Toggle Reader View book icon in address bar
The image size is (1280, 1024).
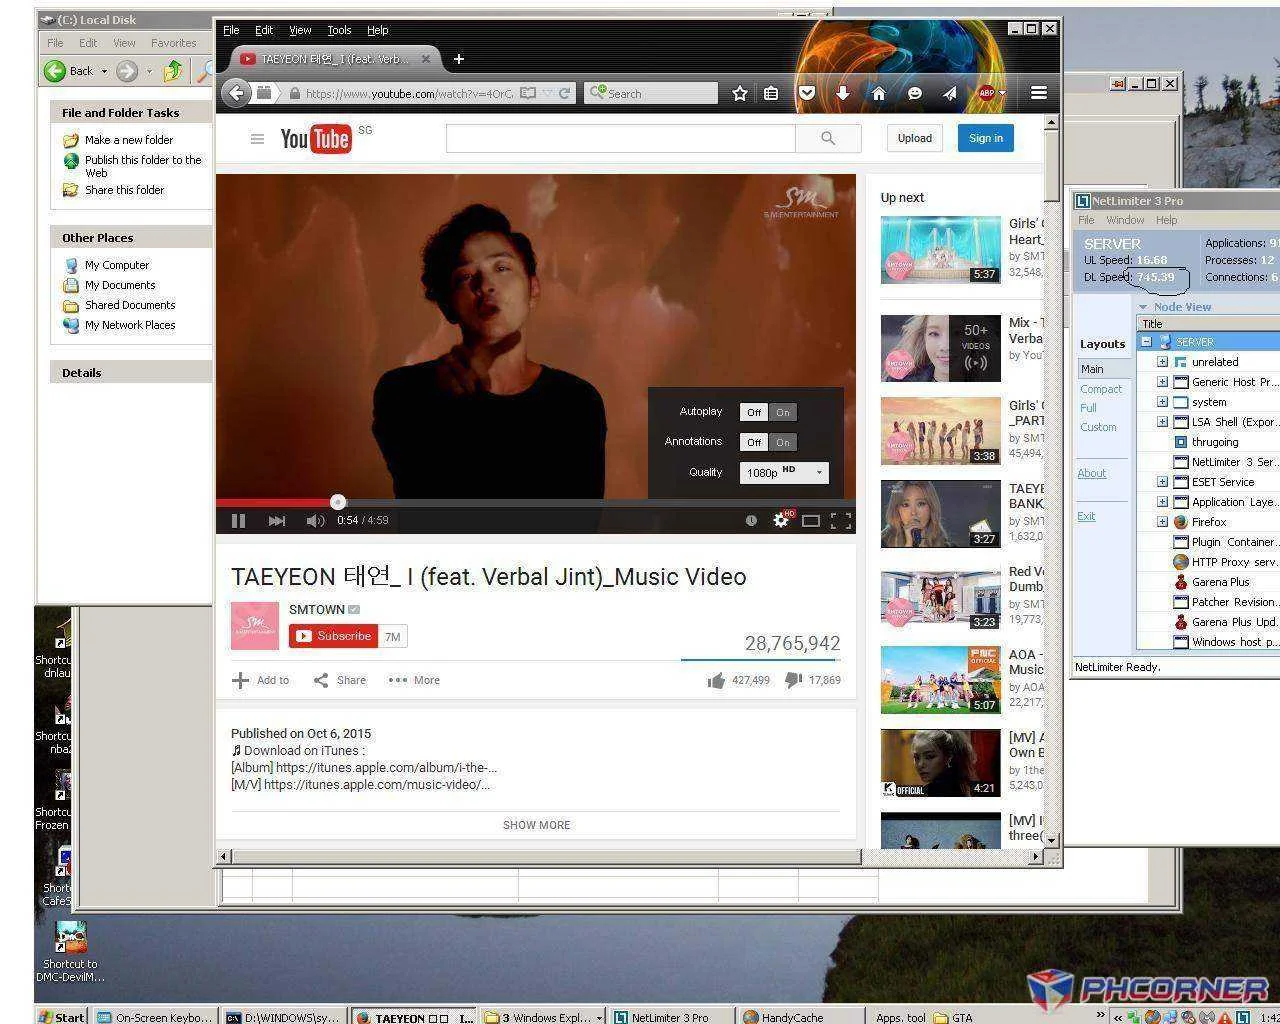(528, 93)
